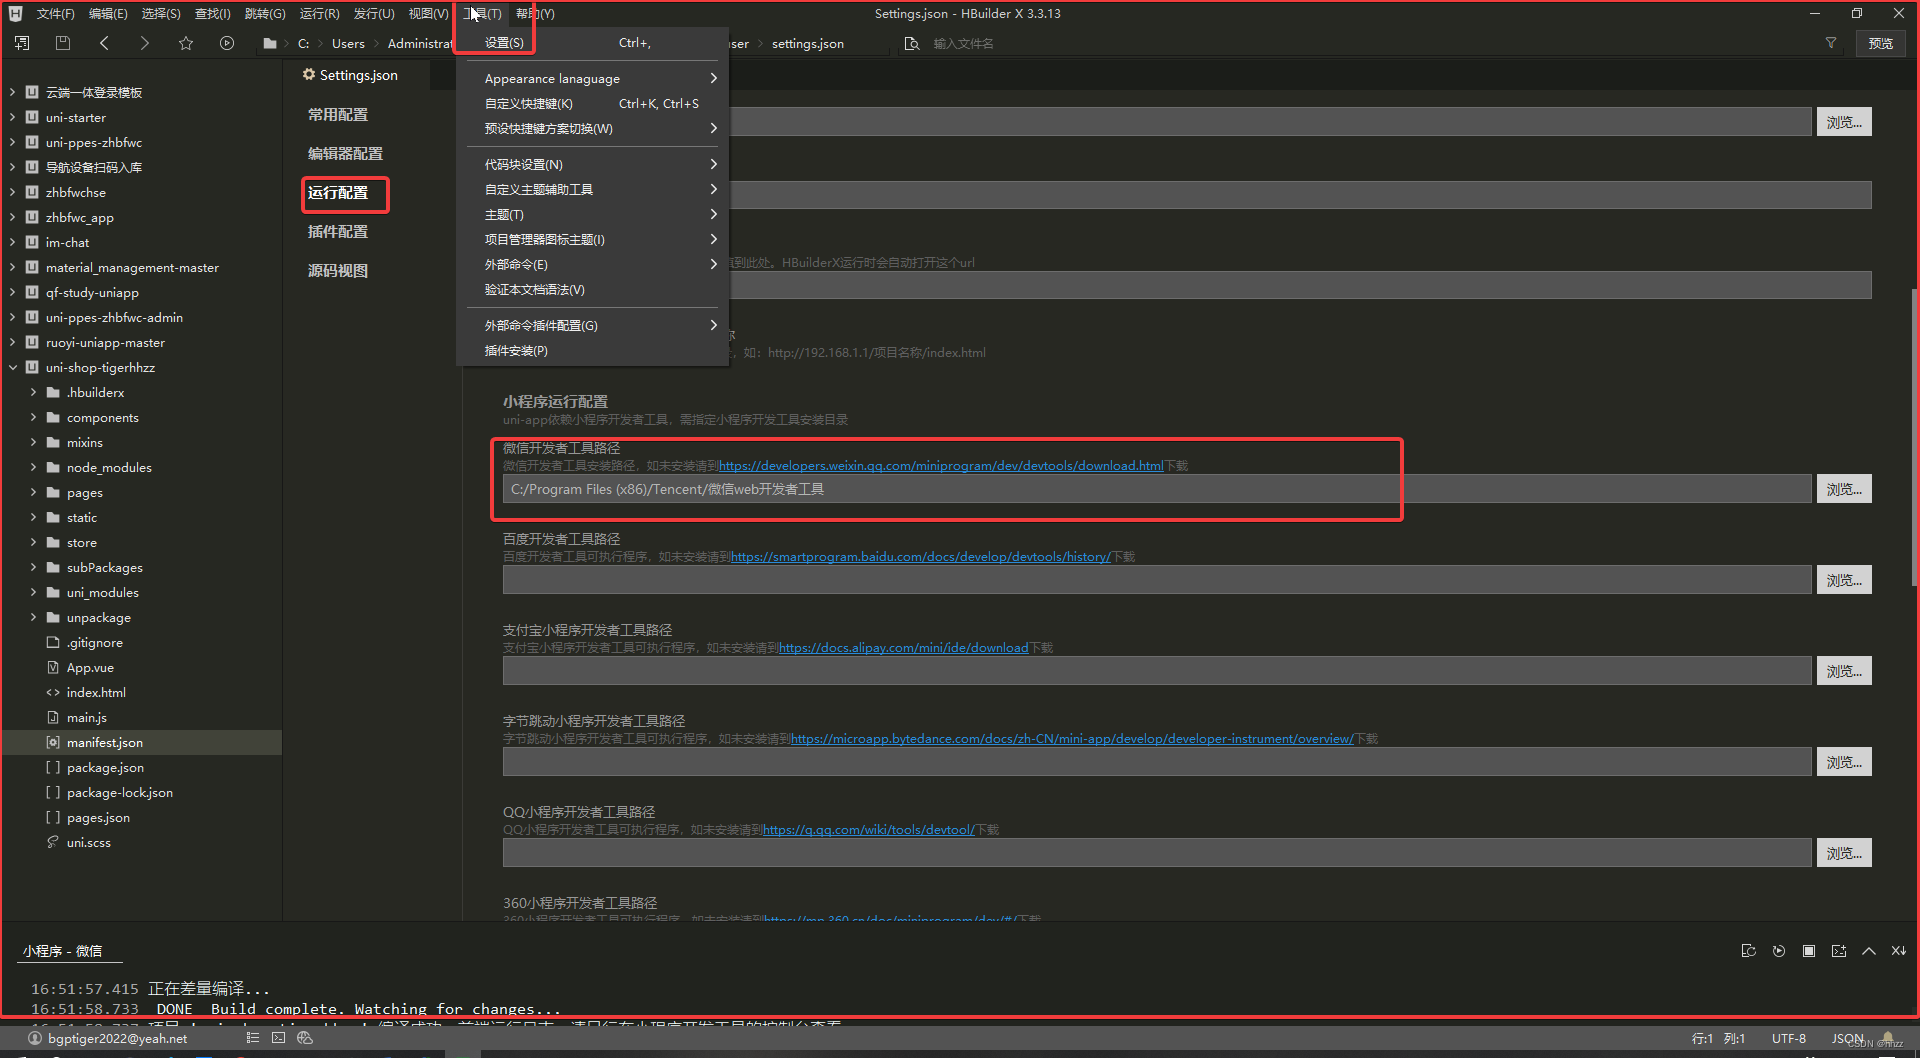Click the console rerun icon

[1778, 951]
